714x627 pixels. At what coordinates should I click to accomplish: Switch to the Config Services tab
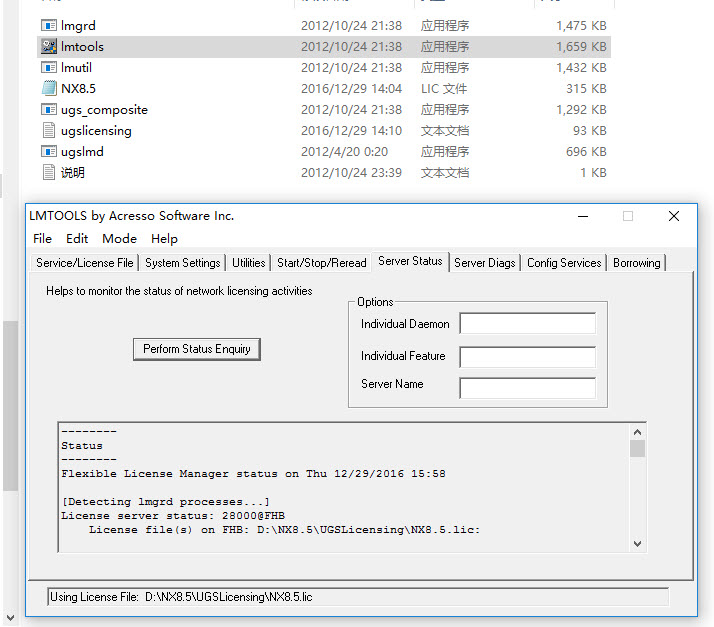[564, 263]
